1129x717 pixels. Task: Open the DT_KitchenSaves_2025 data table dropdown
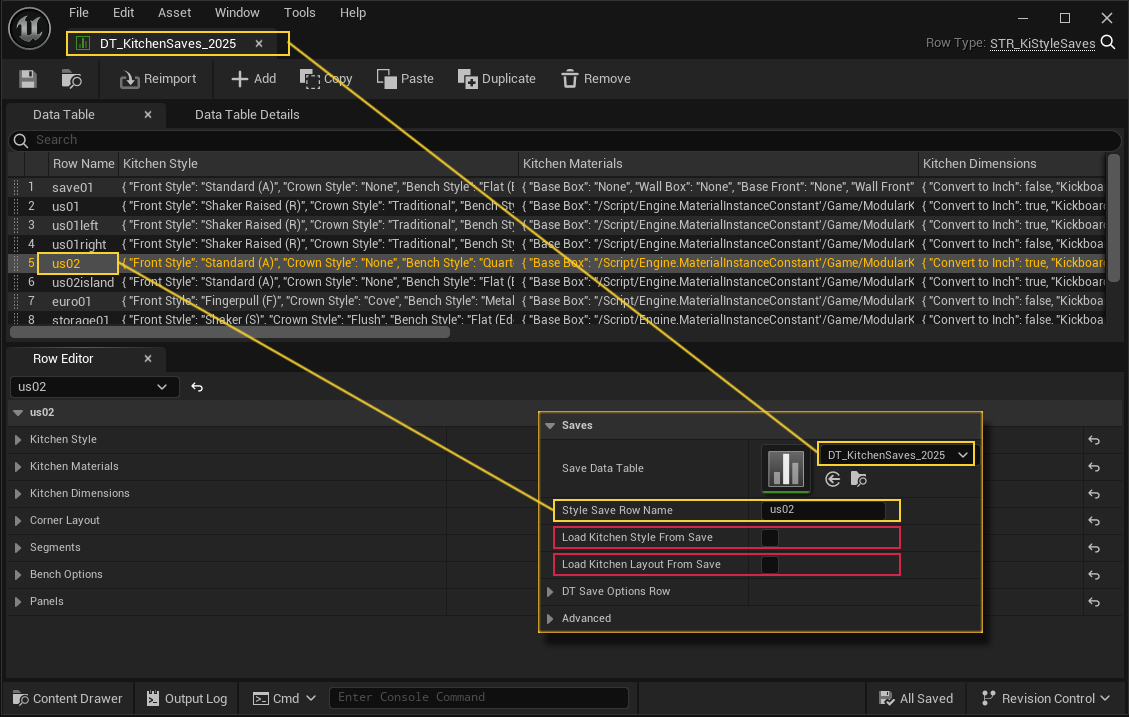coord(895,455)
